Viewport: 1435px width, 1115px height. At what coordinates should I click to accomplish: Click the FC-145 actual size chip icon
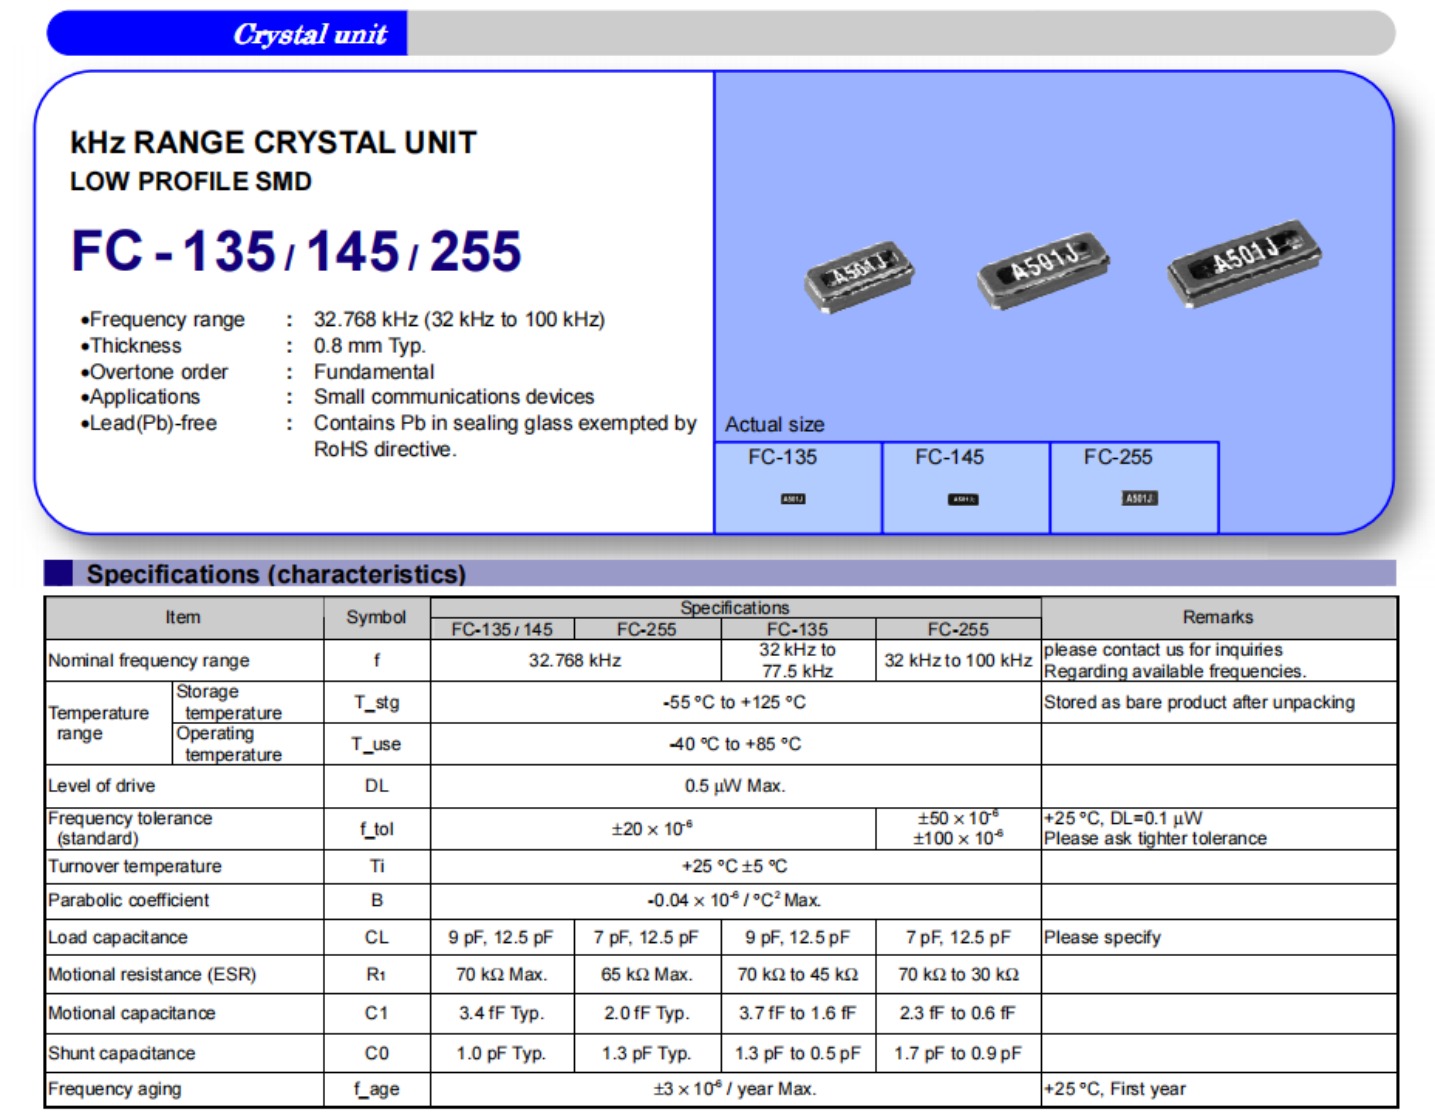[x=963, y=499]
